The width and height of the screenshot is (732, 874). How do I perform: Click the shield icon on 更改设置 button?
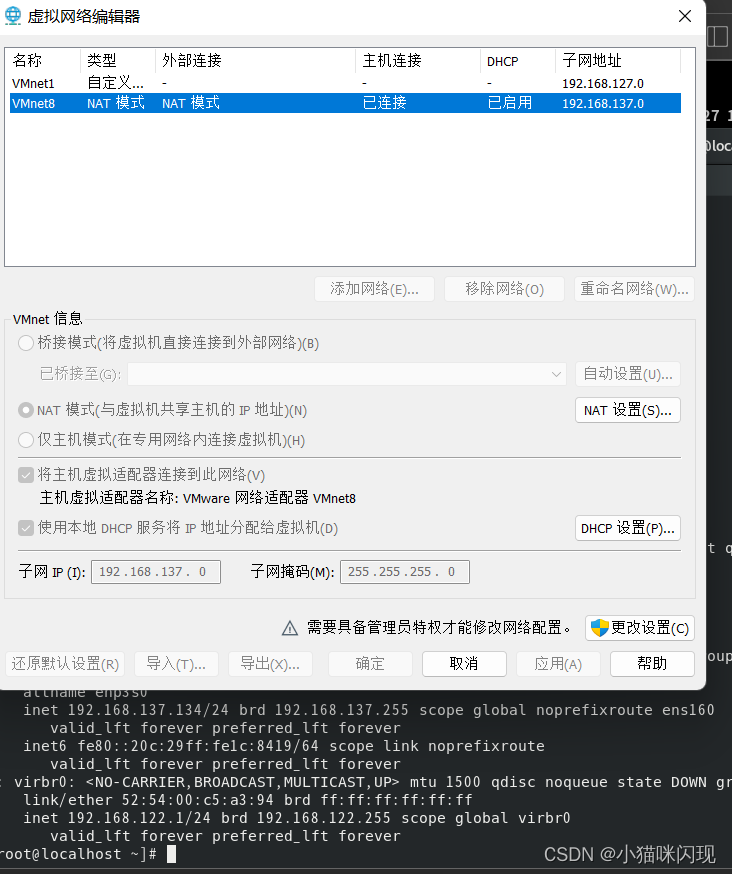coord(599,628)
